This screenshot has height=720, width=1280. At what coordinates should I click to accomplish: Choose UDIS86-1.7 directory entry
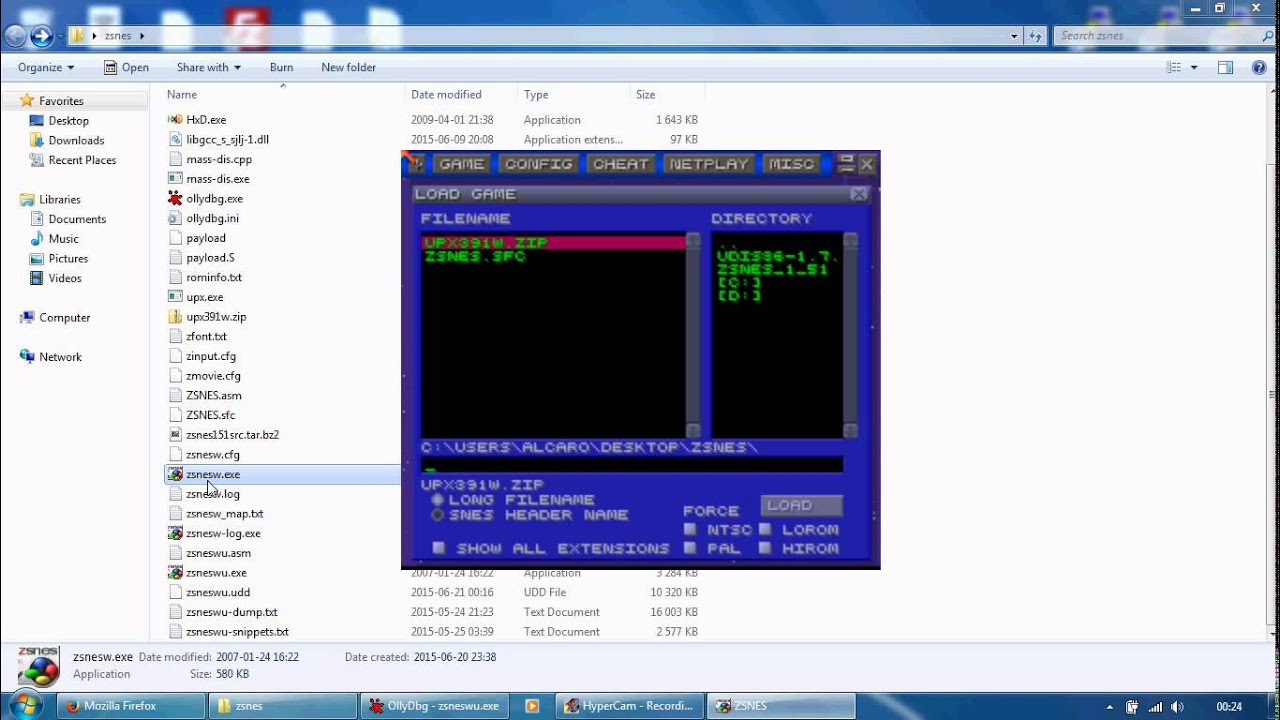(777, 256)
